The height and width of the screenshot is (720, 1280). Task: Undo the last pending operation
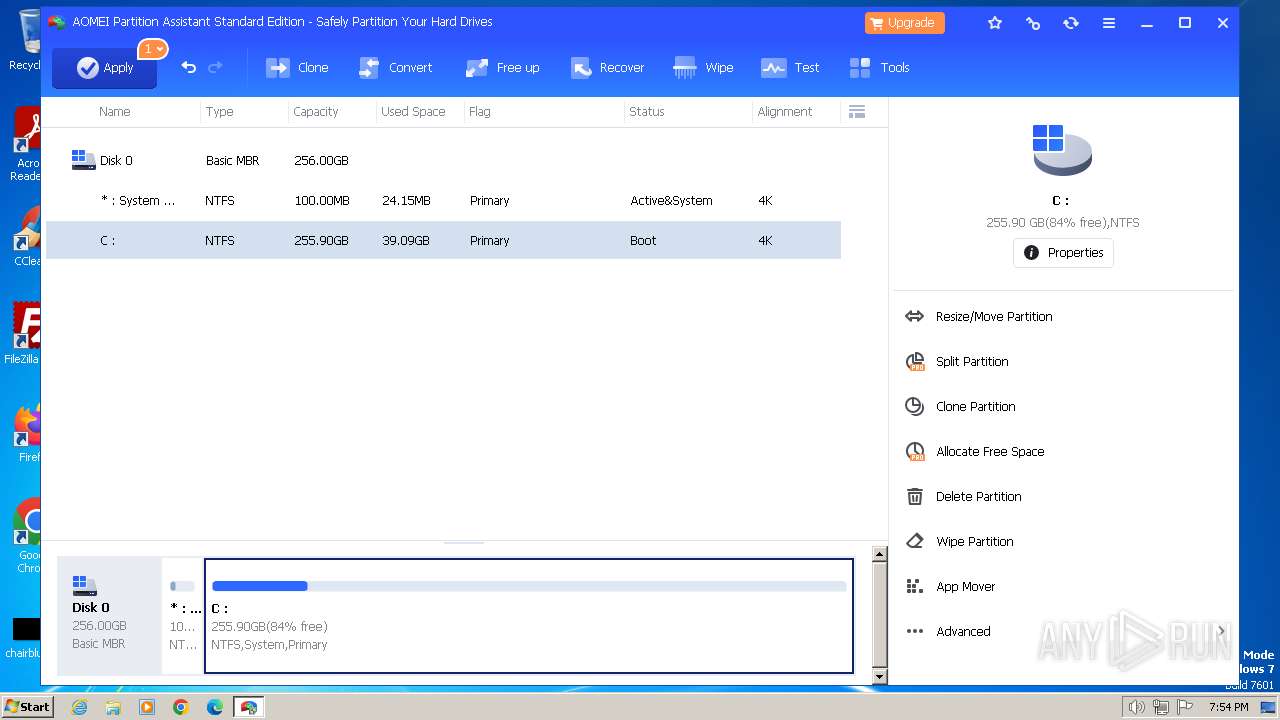(188, 67)
